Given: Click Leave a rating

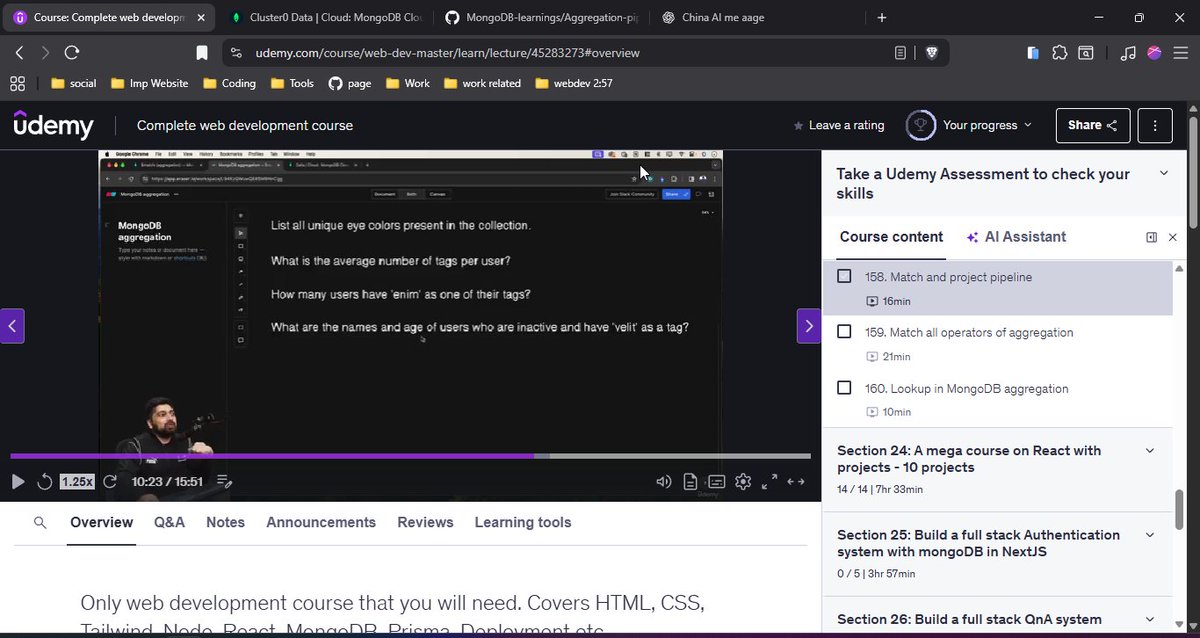Looking at the screenshot, I should click(x=838, y=125).
